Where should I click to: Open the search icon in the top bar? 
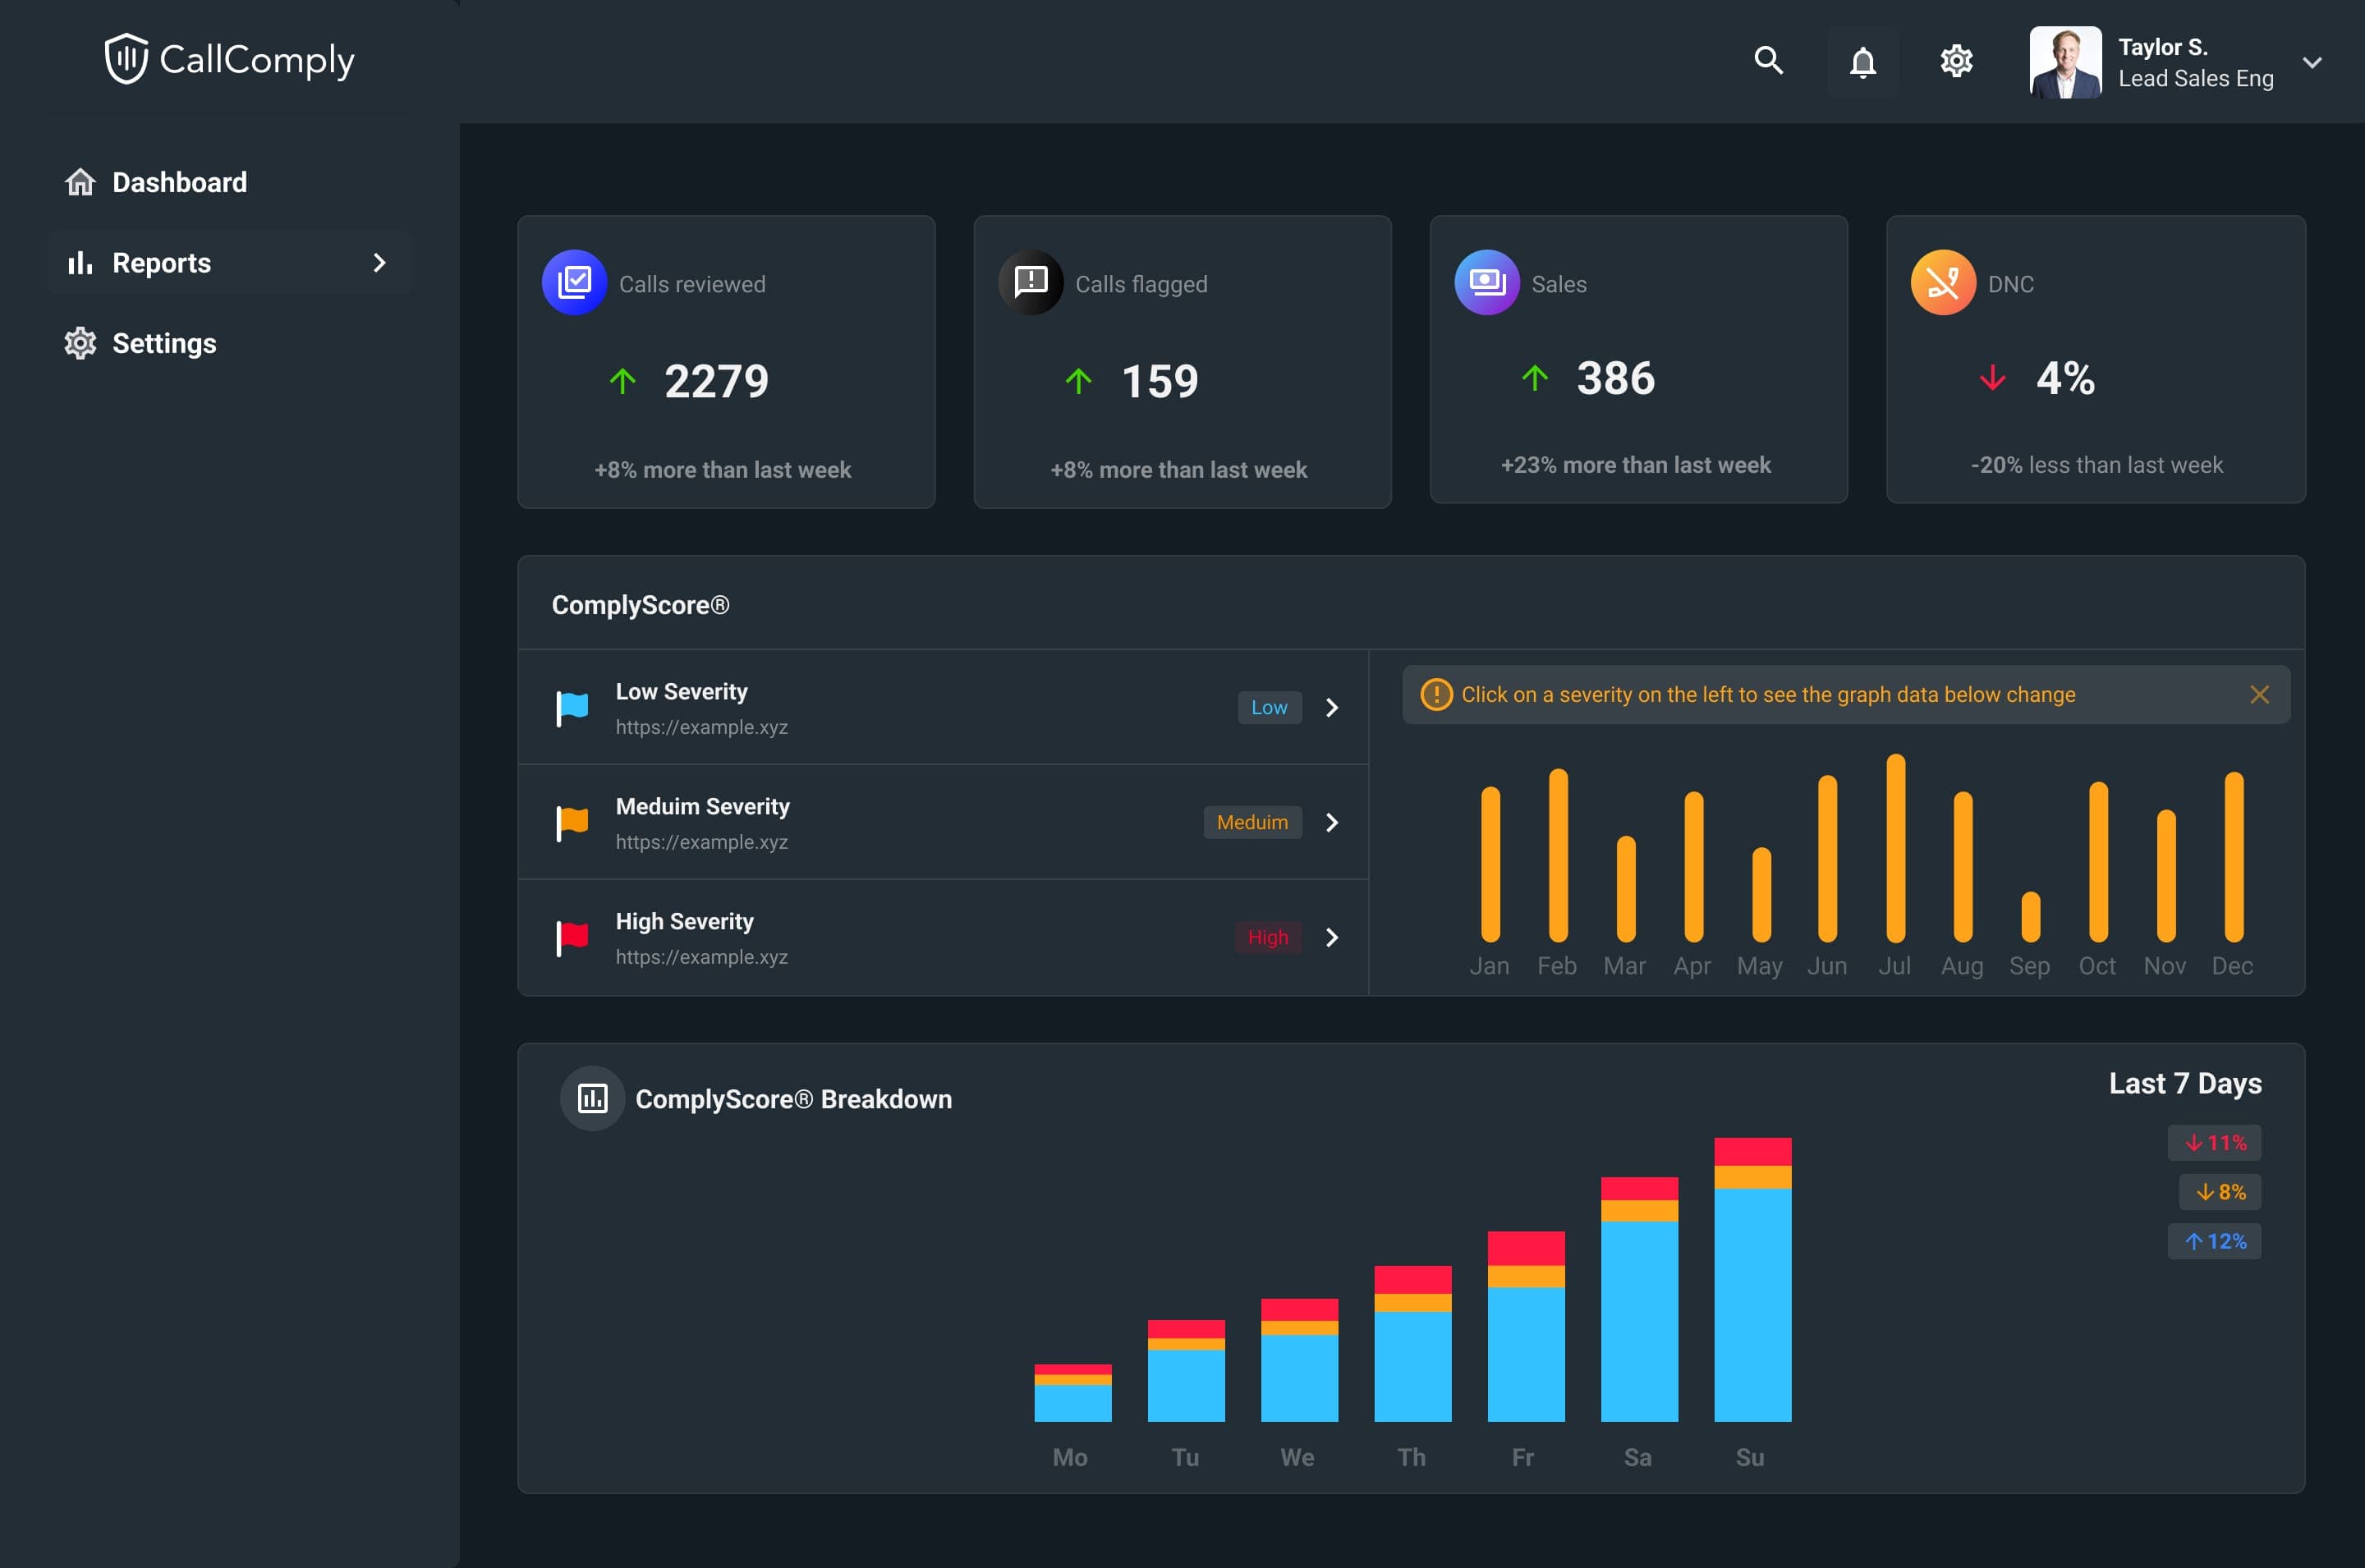click(x=1768, y=61)
